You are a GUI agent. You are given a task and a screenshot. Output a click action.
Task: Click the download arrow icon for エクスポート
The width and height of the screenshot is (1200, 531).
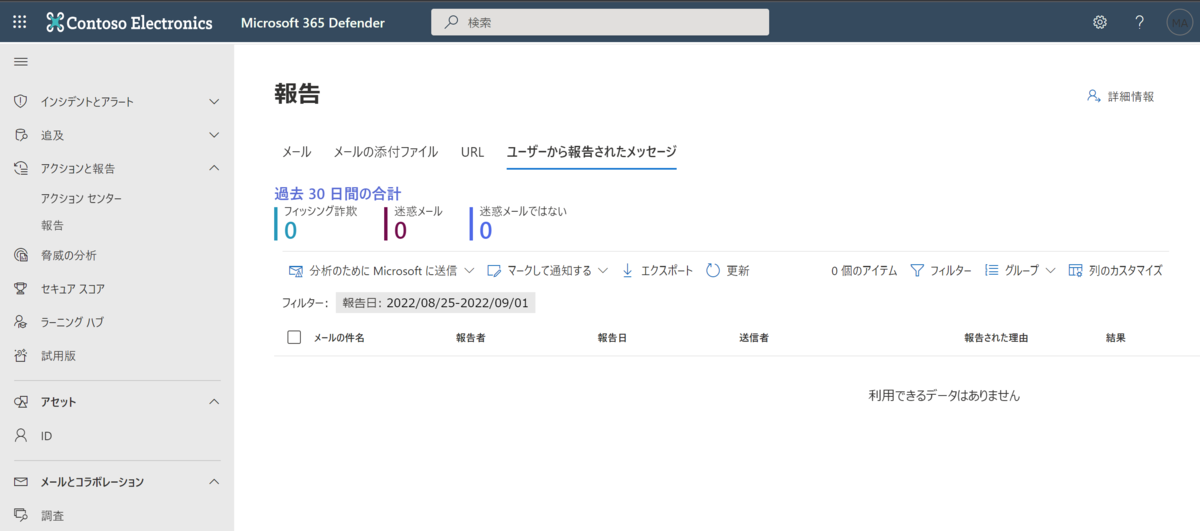(x=628, y=270)
